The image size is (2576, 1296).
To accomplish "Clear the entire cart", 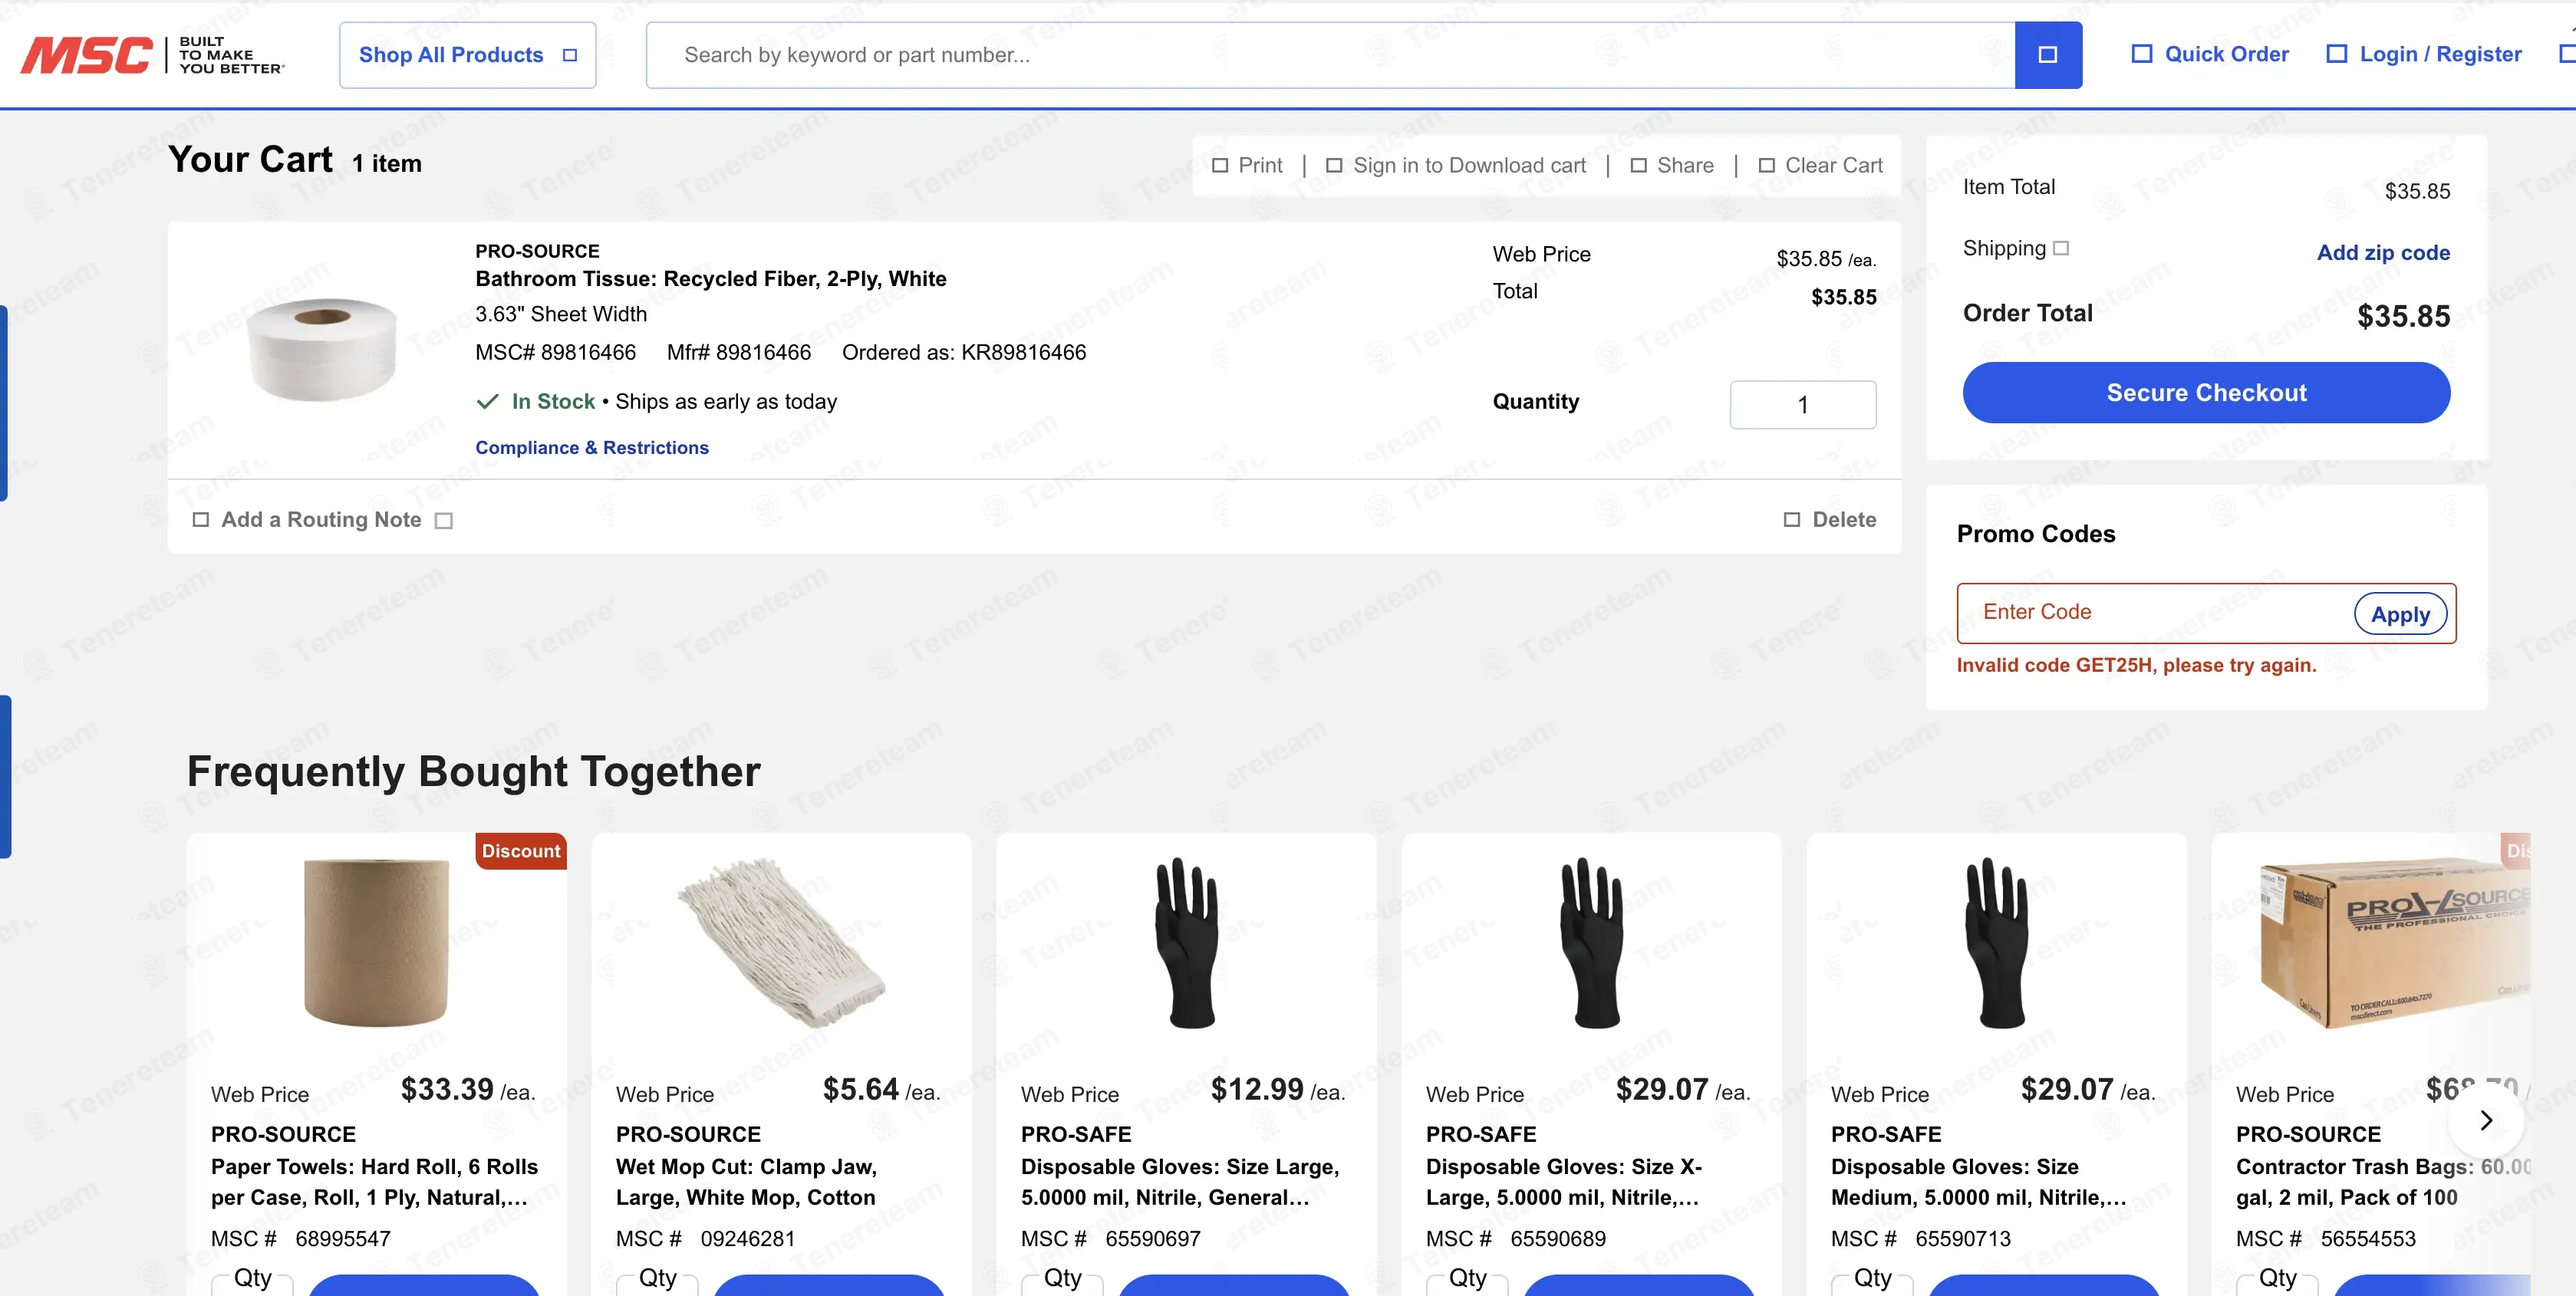I will click(x=1820, y=165).
